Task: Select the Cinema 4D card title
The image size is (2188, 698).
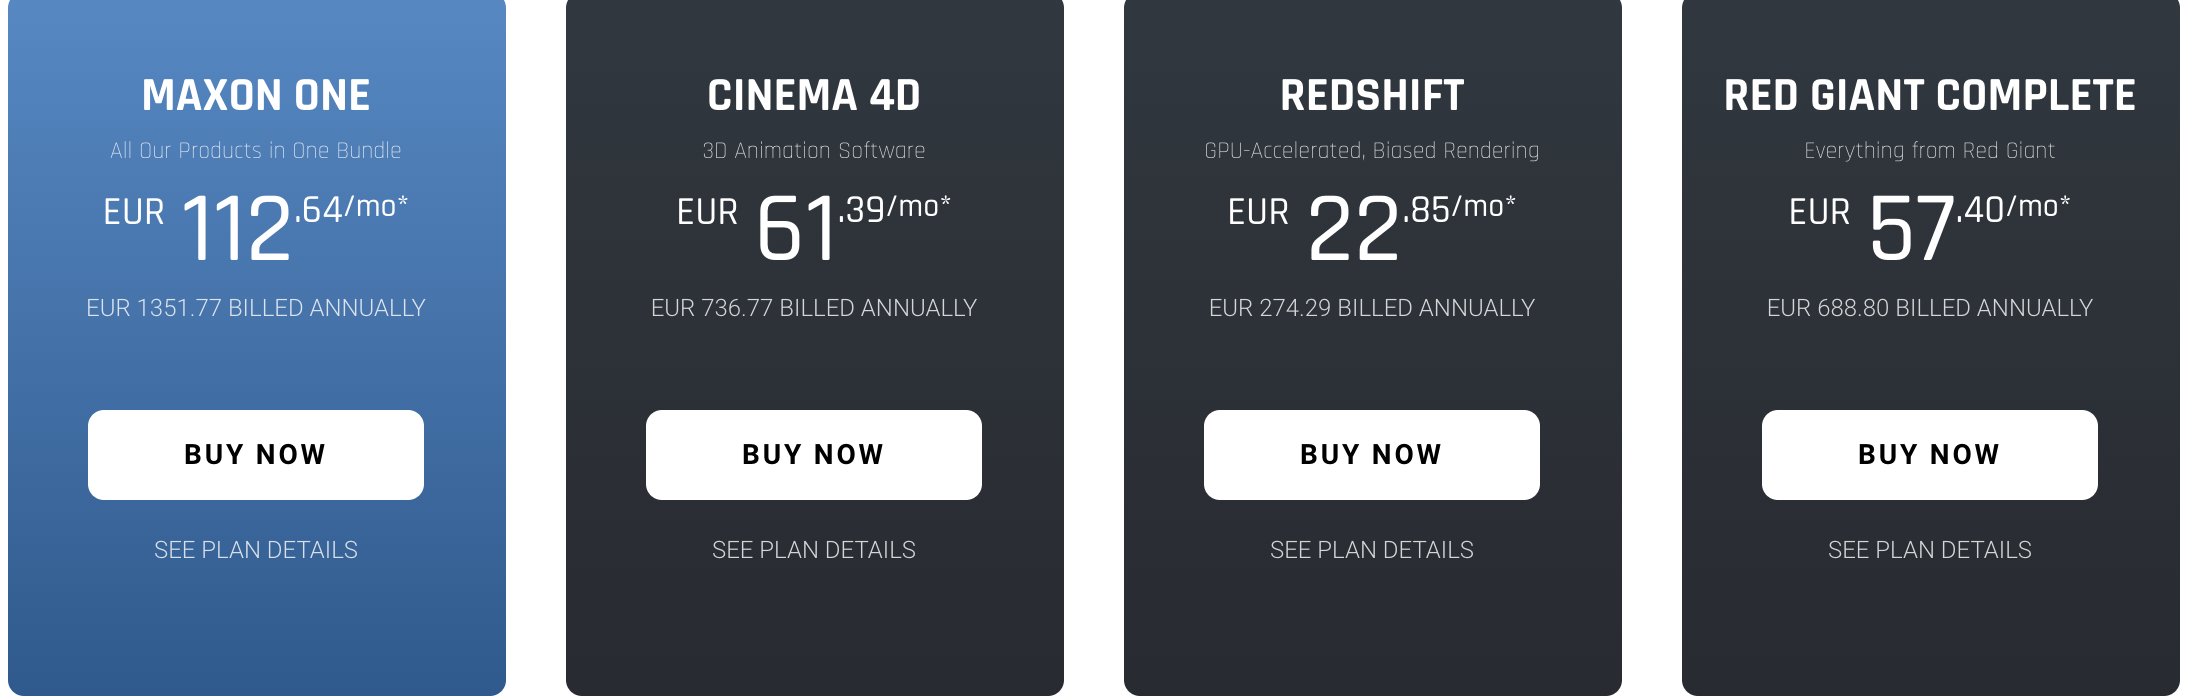Action: [x=814, y=96]
